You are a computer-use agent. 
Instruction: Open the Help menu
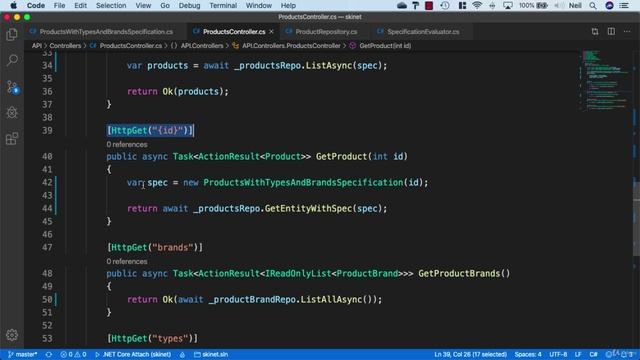point(288,5)
